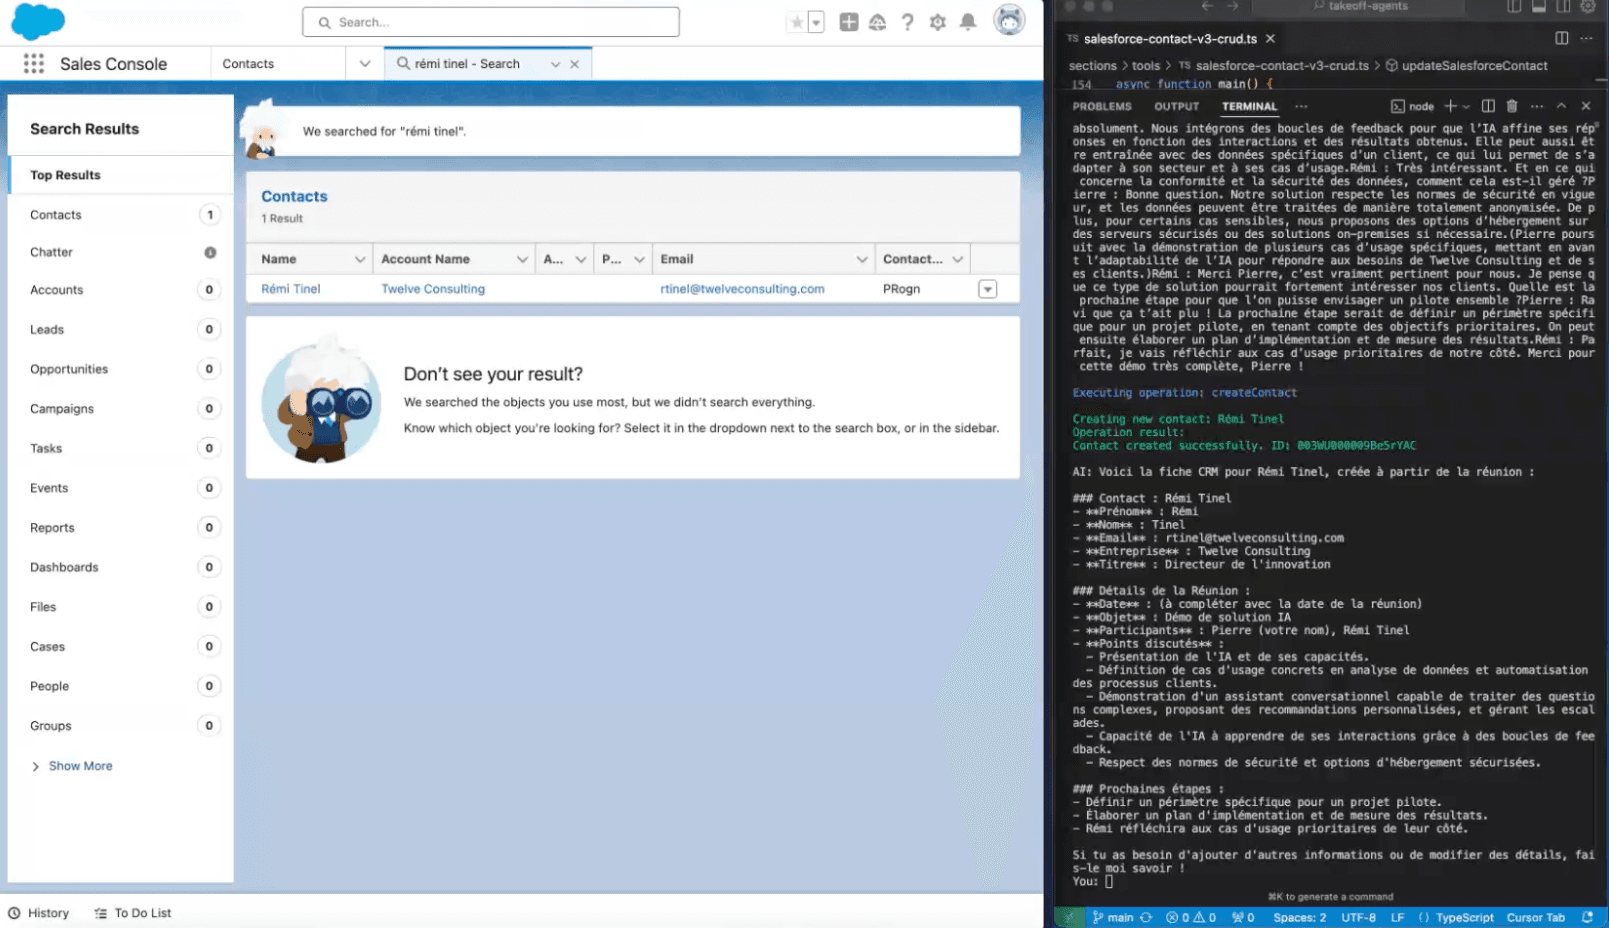The image size is (1609, 928).
Task: Open Salesforce Help question mark
Action: click(x=907, y=22)
